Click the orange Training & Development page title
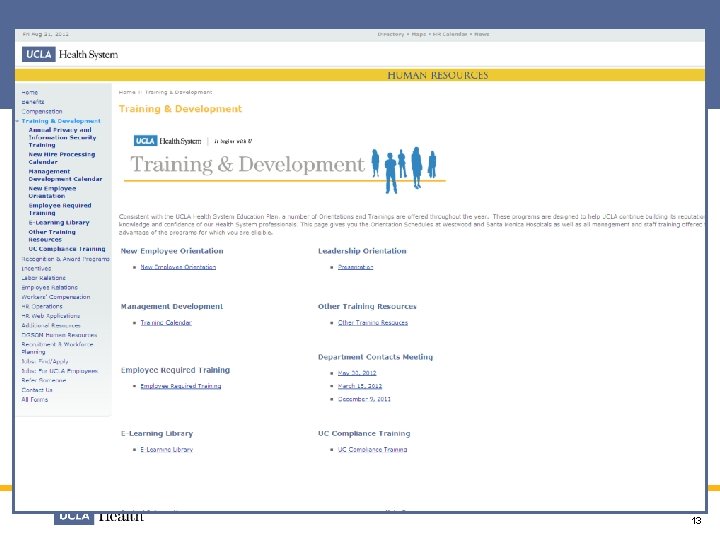The image size is (720, 540). point(180,109)
